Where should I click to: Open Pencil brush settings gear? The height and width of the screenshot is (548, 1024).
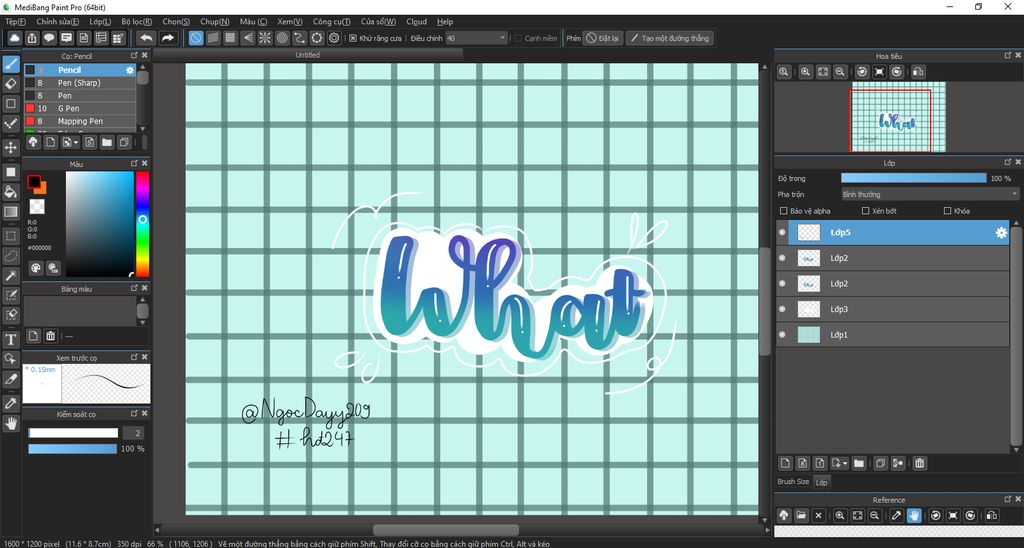tap(130, 70)
